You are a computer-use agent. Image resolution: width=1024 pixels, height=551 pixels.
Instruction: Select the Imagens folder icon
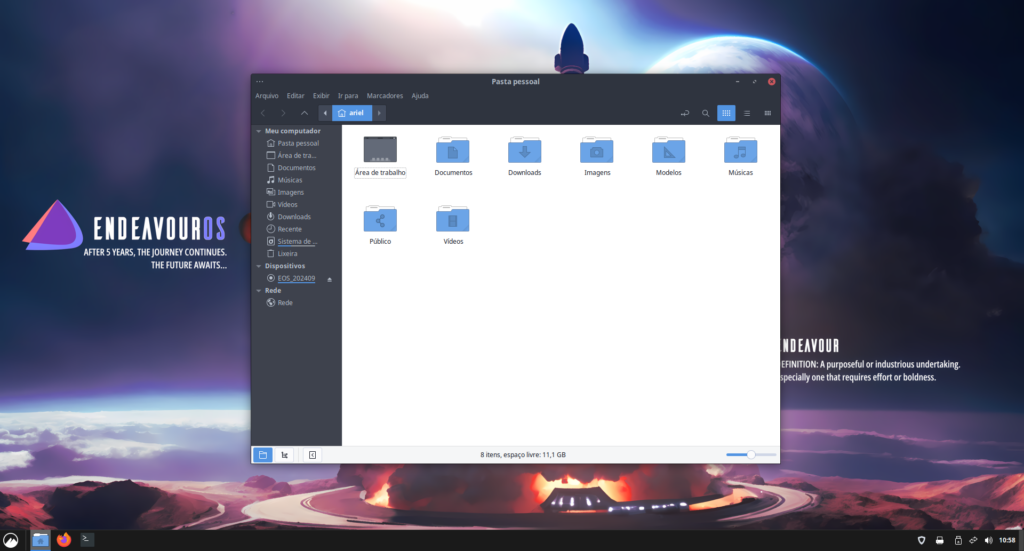(597, 150)
